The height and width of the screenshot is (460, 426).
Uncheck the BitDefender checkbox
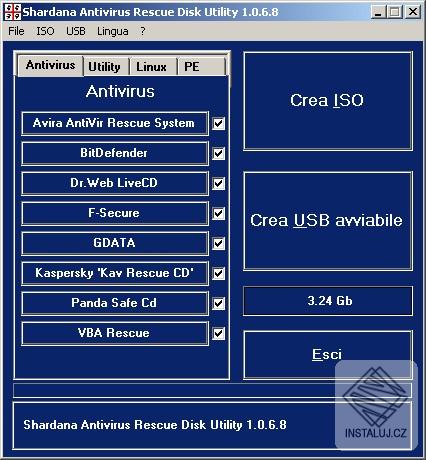click(219, 153)
